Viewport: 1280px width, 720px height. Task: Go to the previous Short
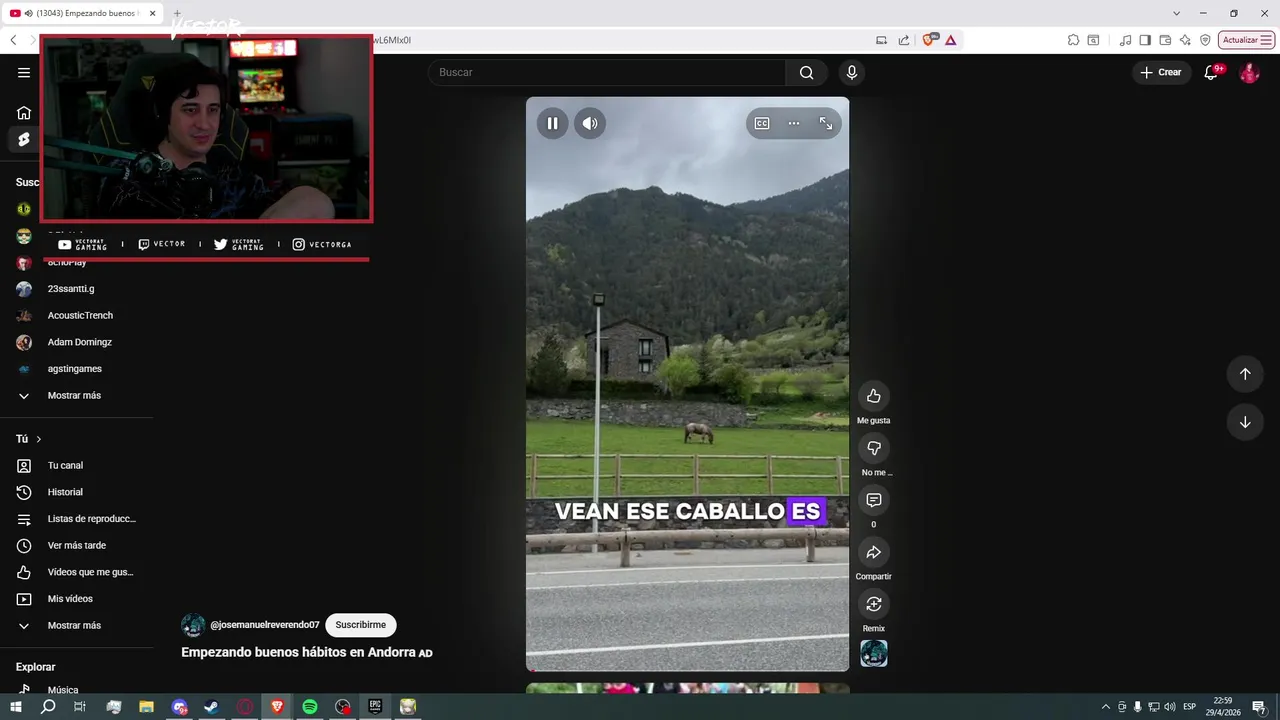(x=1245, y=374)
